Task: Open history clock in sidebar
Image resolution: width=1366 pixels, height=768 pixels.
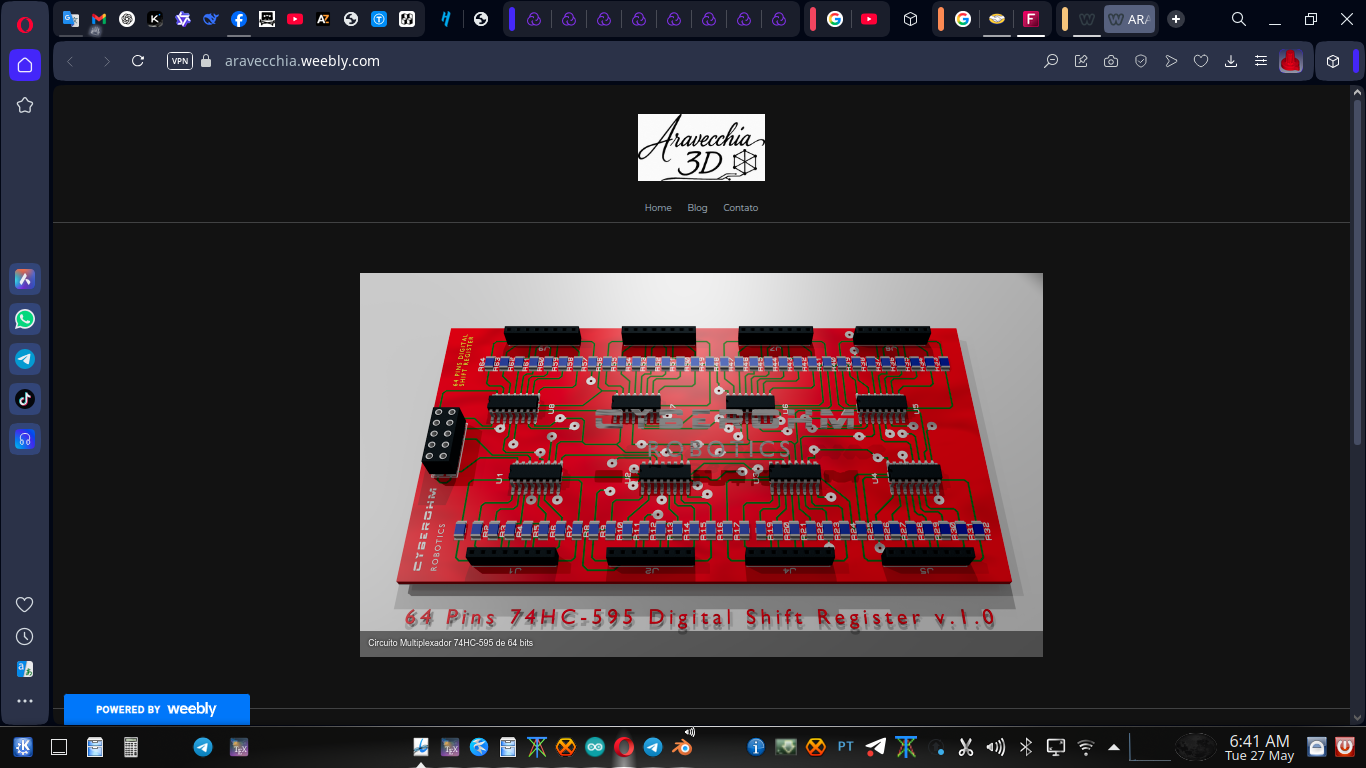Action: tap(25, 636)
